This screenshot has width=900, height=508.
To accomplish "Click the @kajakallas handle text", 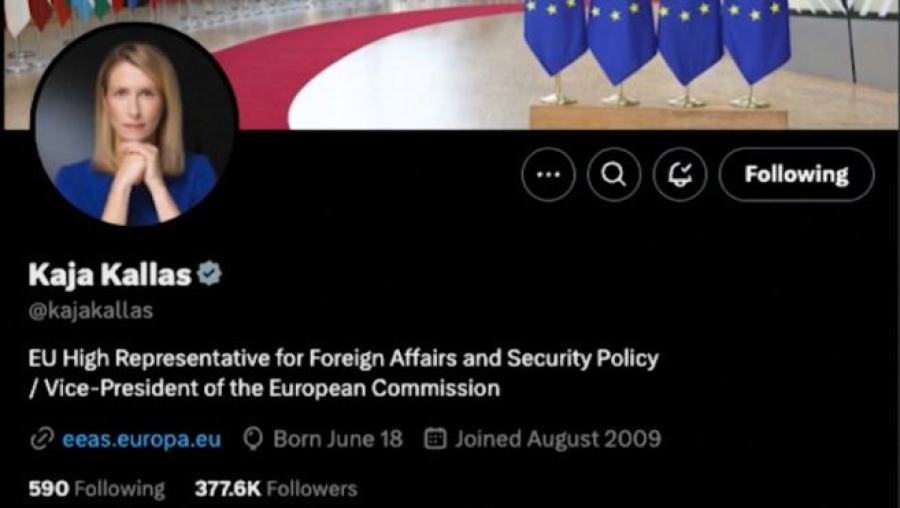I will 91,311.
